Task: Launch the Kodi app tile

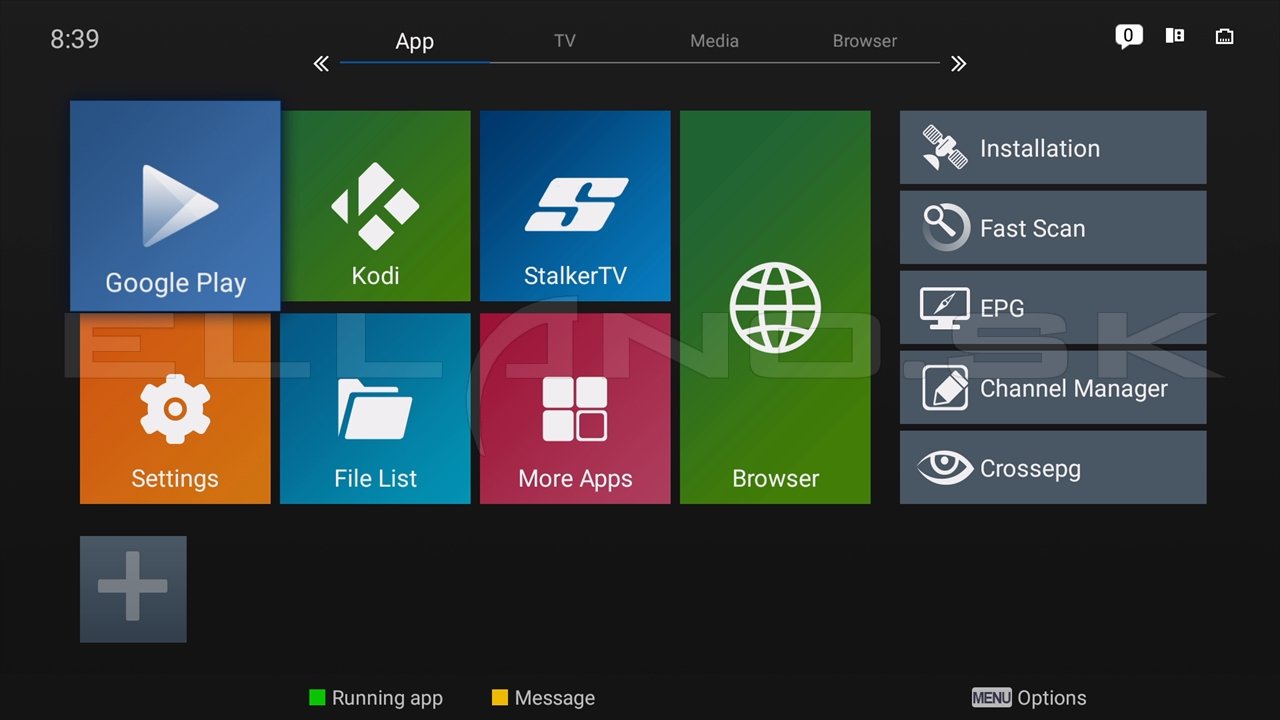Action: pyautogui.click(x=375, y=206)
